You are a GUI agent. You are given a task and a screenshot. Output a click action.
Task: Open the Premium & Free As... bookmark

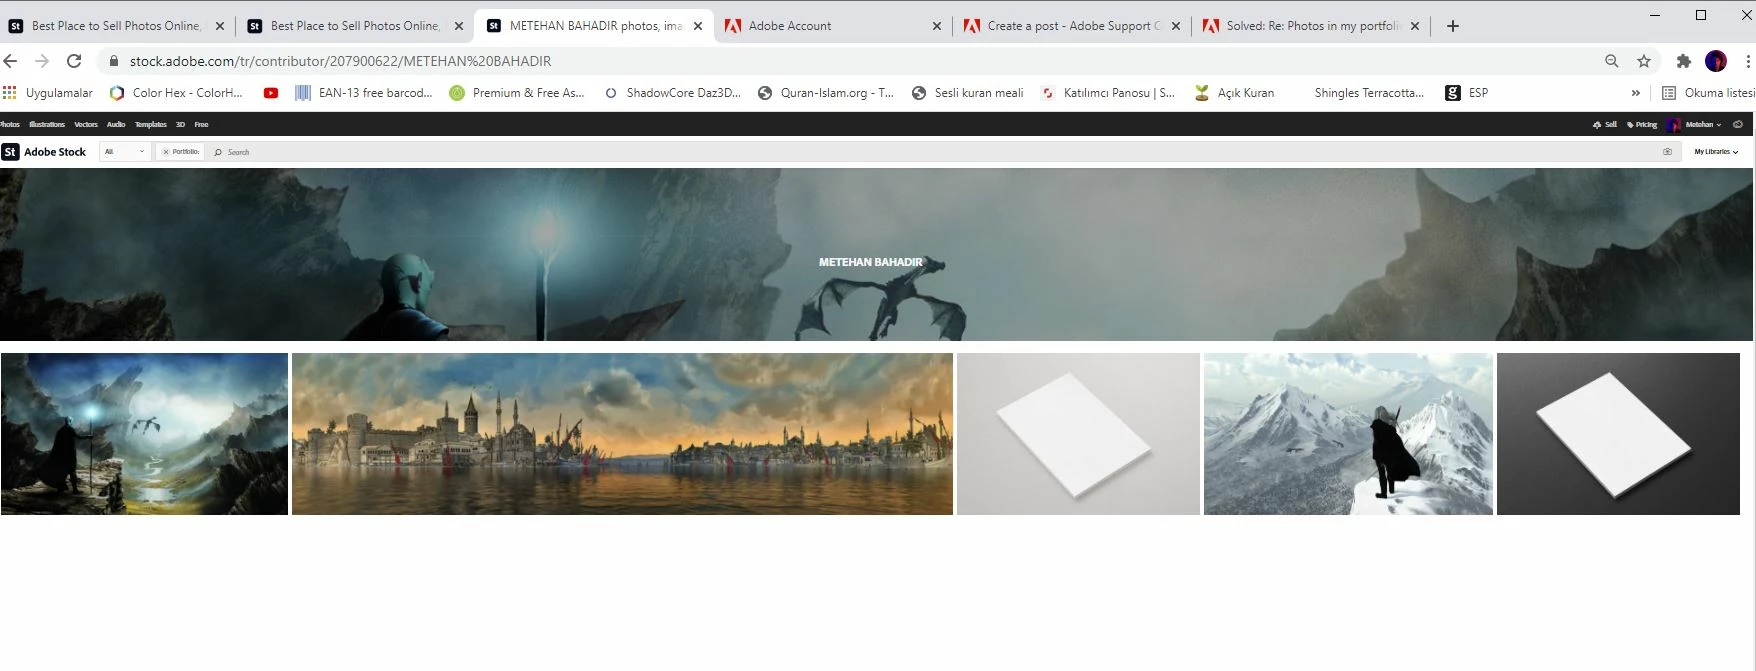click(x=517, y=93)
